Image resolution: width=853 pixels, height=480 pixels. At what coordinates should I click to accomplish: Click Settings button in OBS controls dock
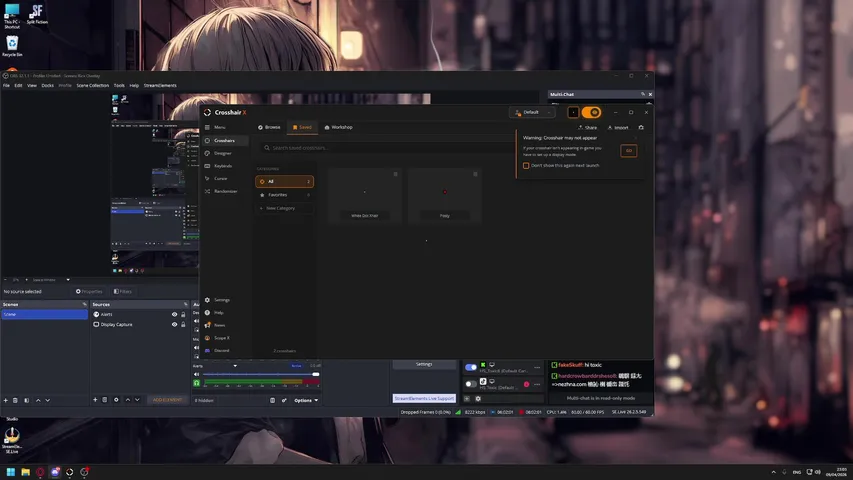[x=424, y=364]
